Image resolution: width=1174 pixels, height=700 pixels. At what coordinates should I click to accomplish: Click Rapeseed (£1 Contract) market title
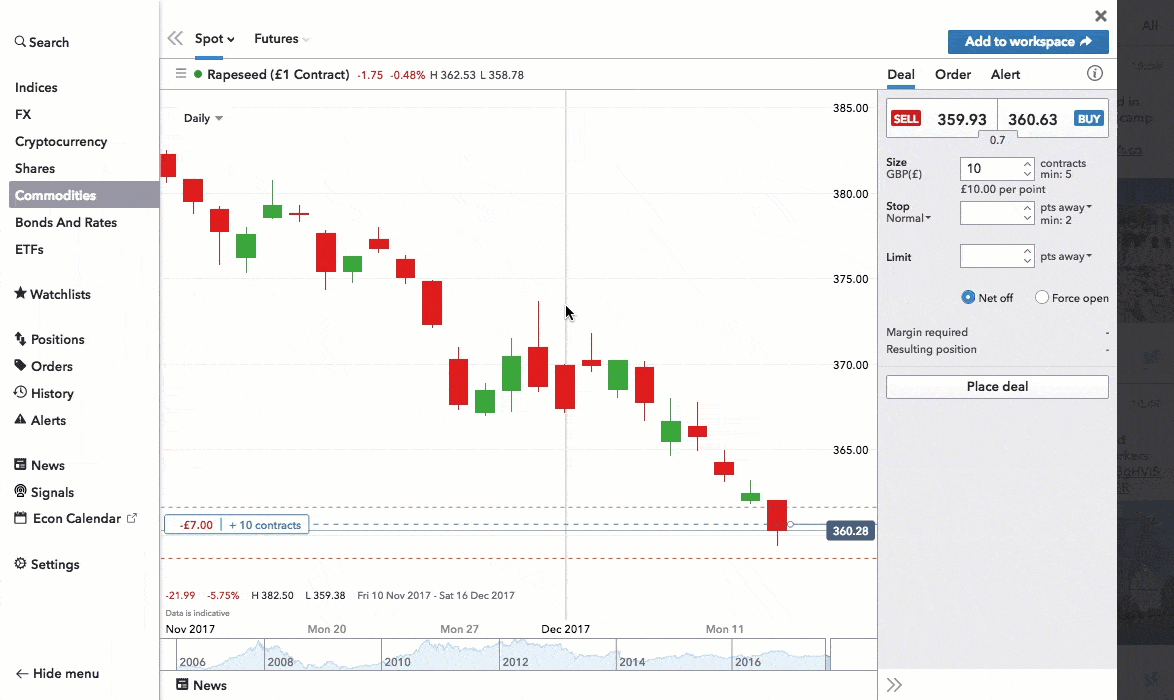278,74
